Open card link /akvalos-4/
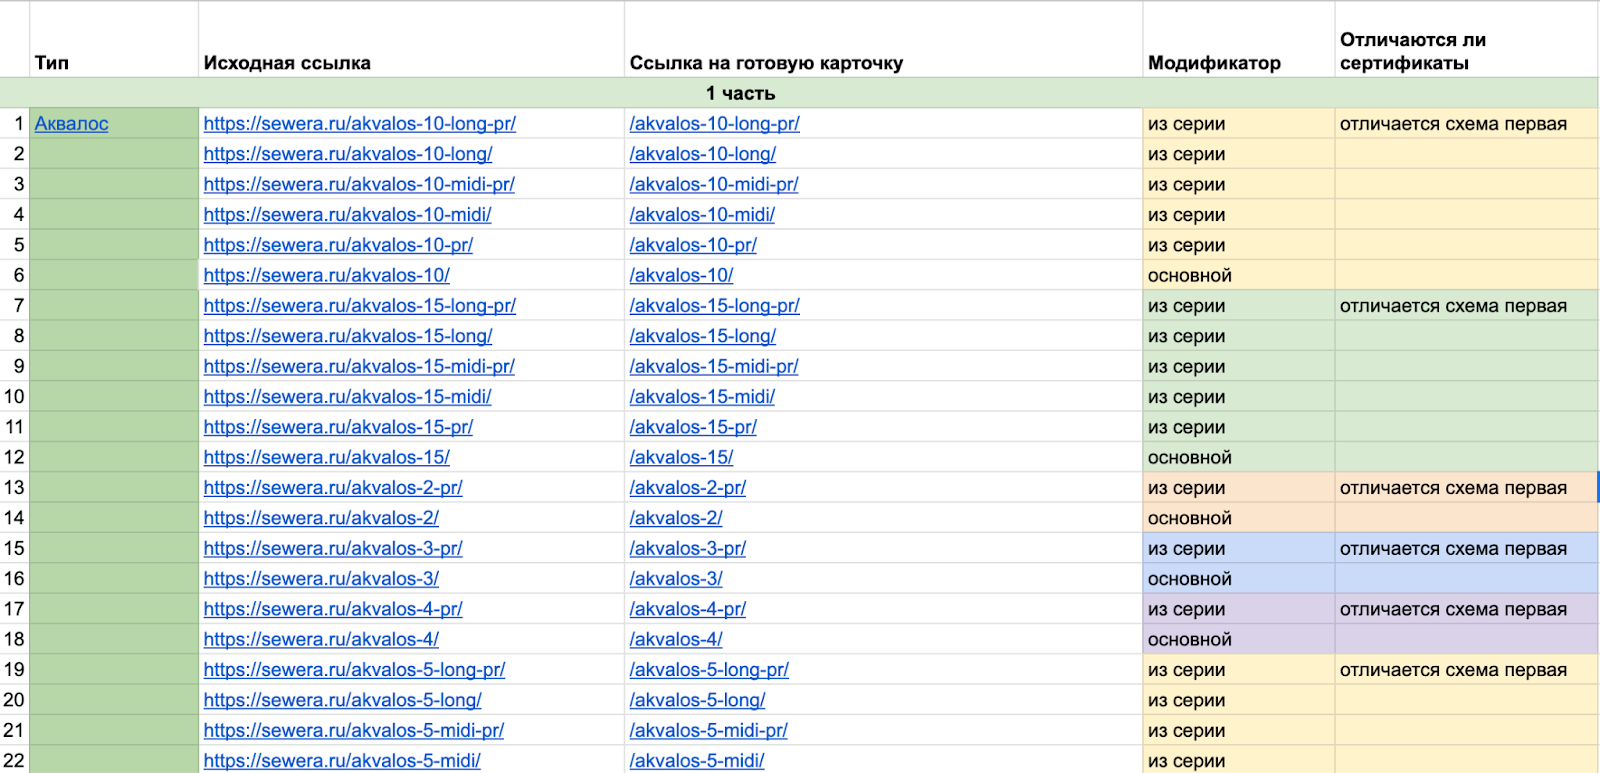 (676, 639)
